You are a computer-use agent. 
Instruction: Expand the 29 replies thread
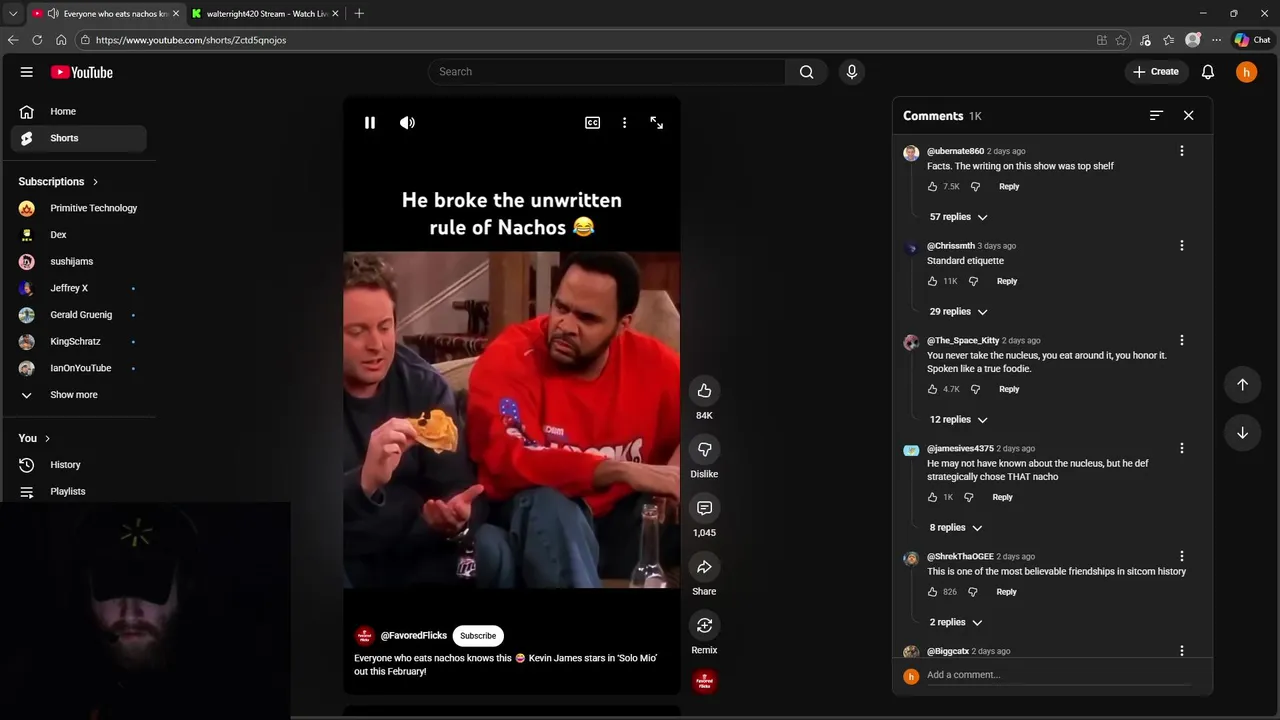point(958,312)
